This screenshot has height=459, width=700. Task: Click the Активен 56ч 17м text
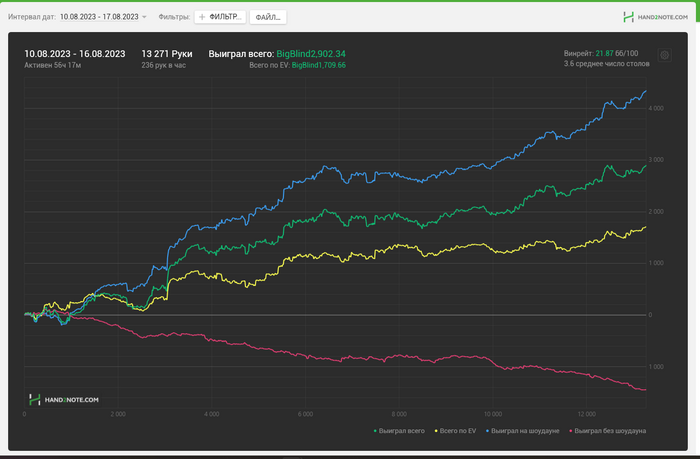point(53,65)
